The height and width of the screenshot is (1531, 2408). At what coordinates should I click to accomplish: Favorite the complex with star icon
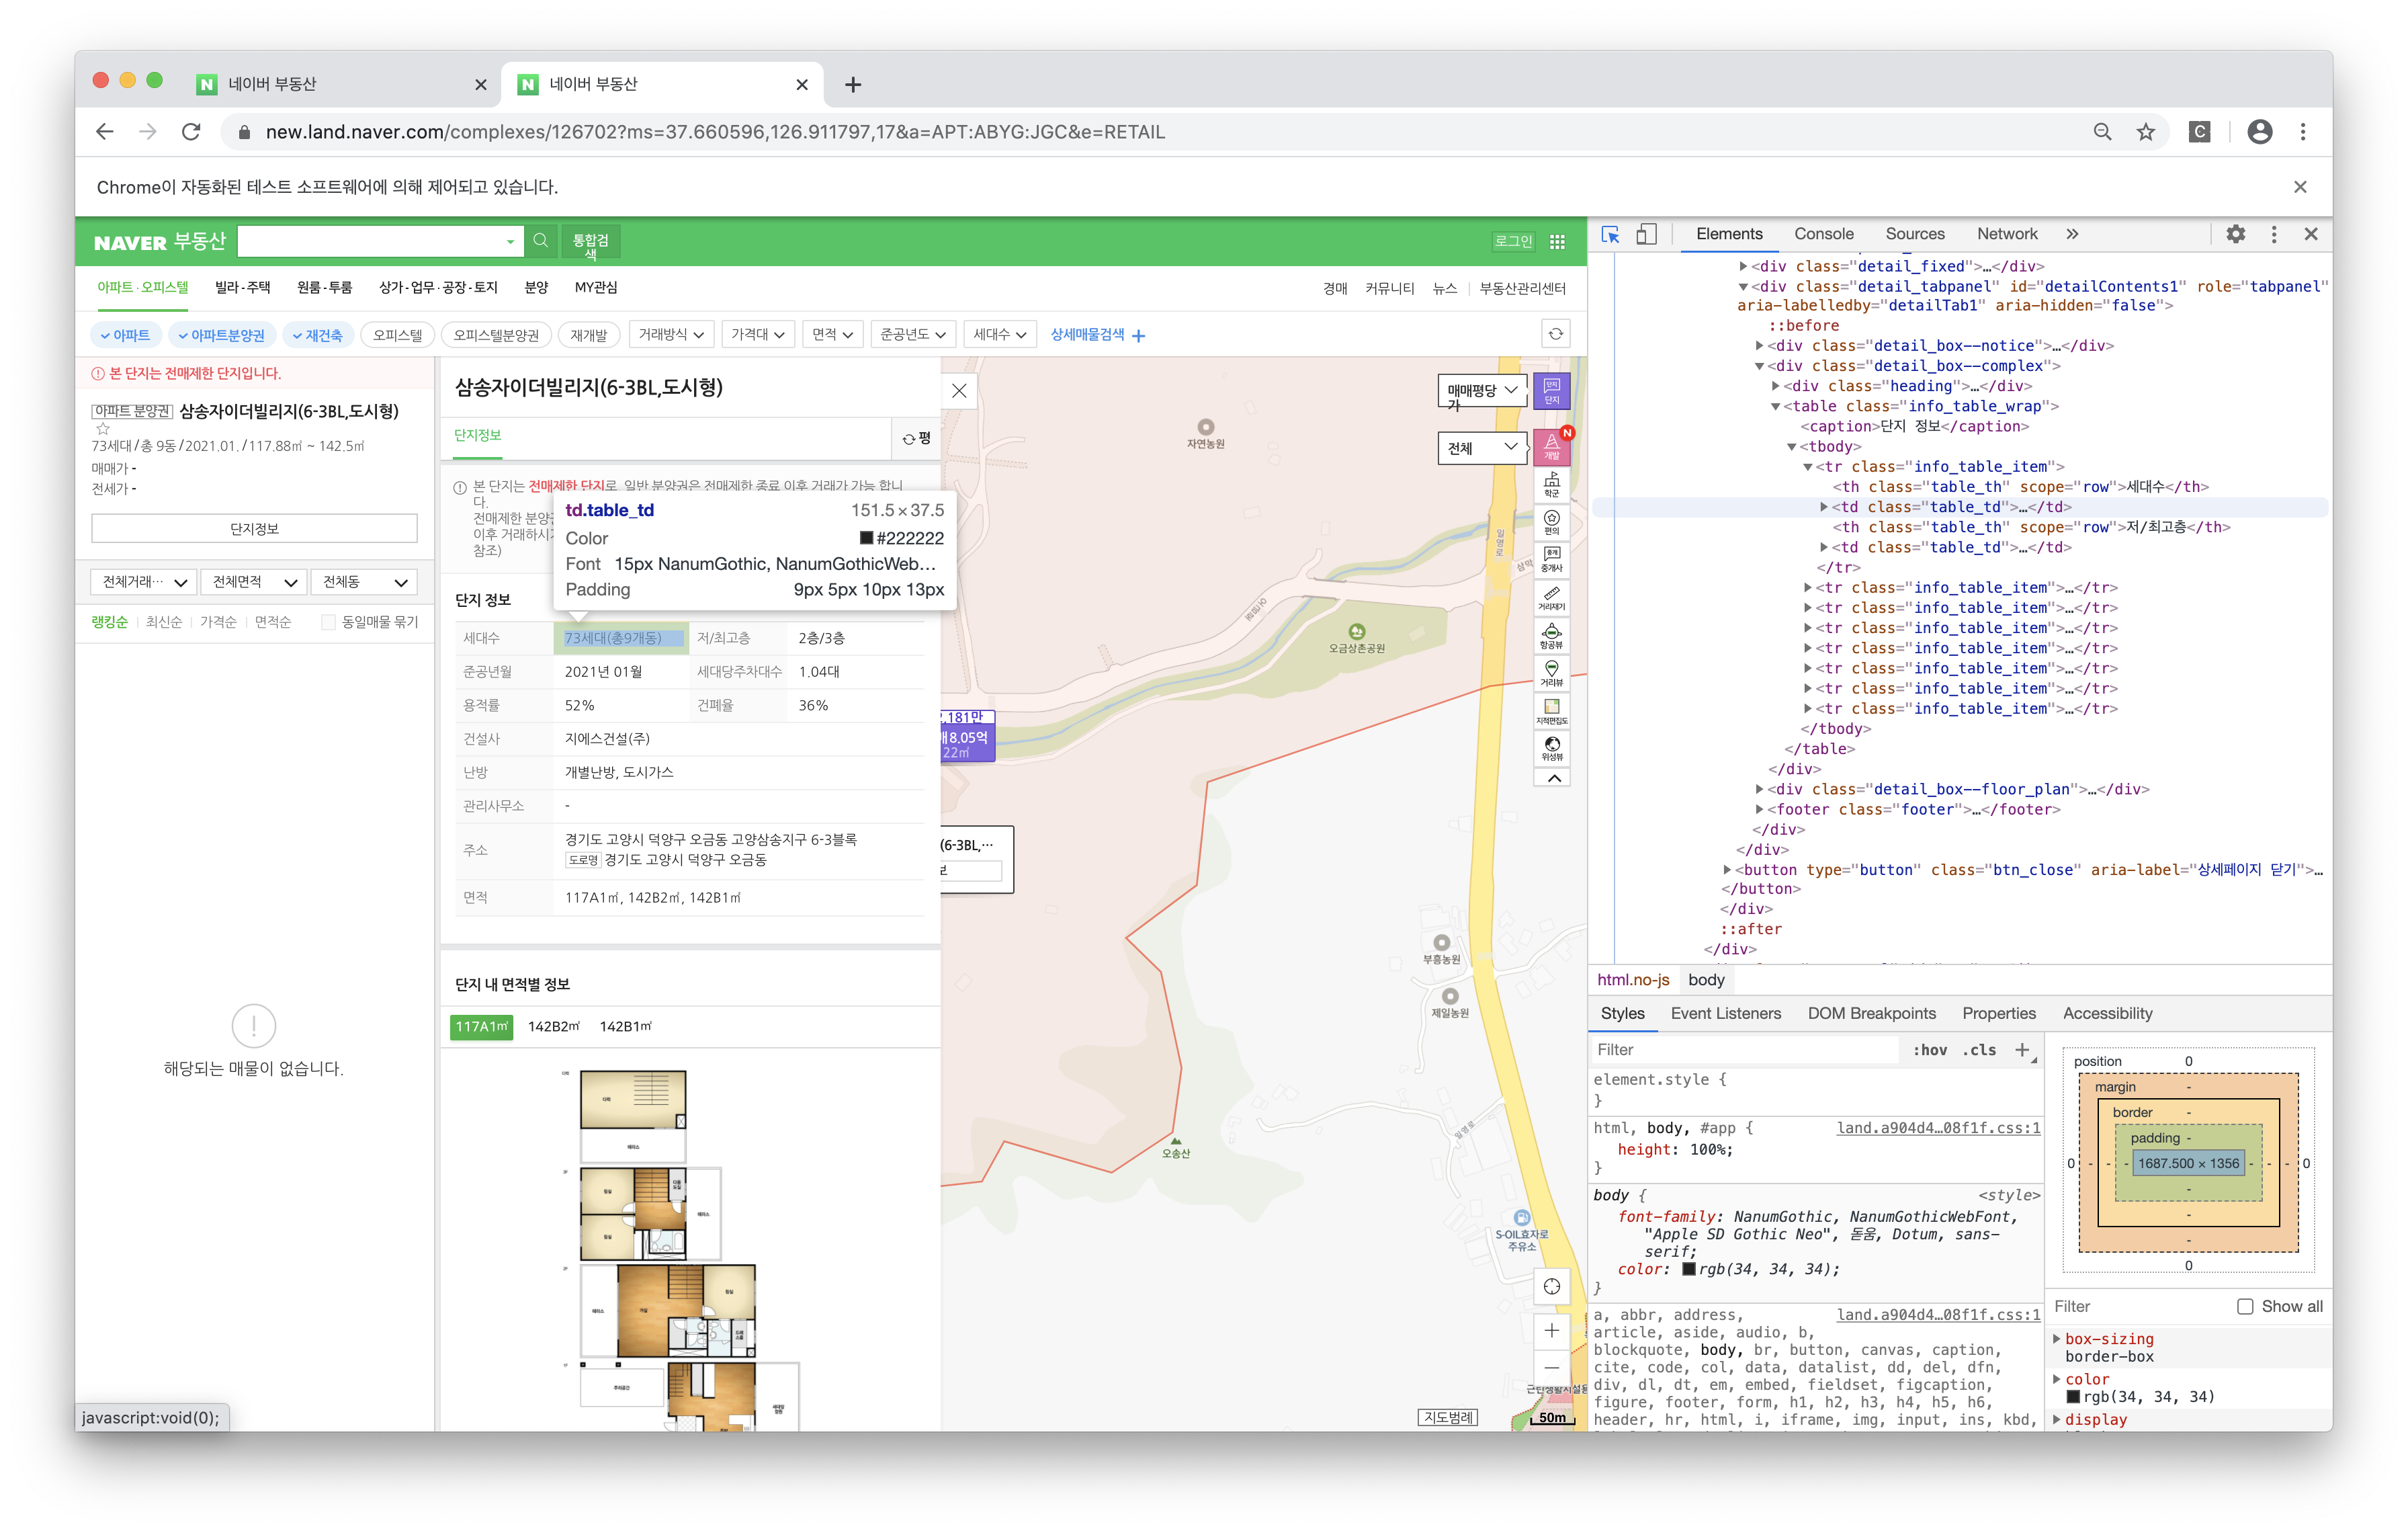102,429
